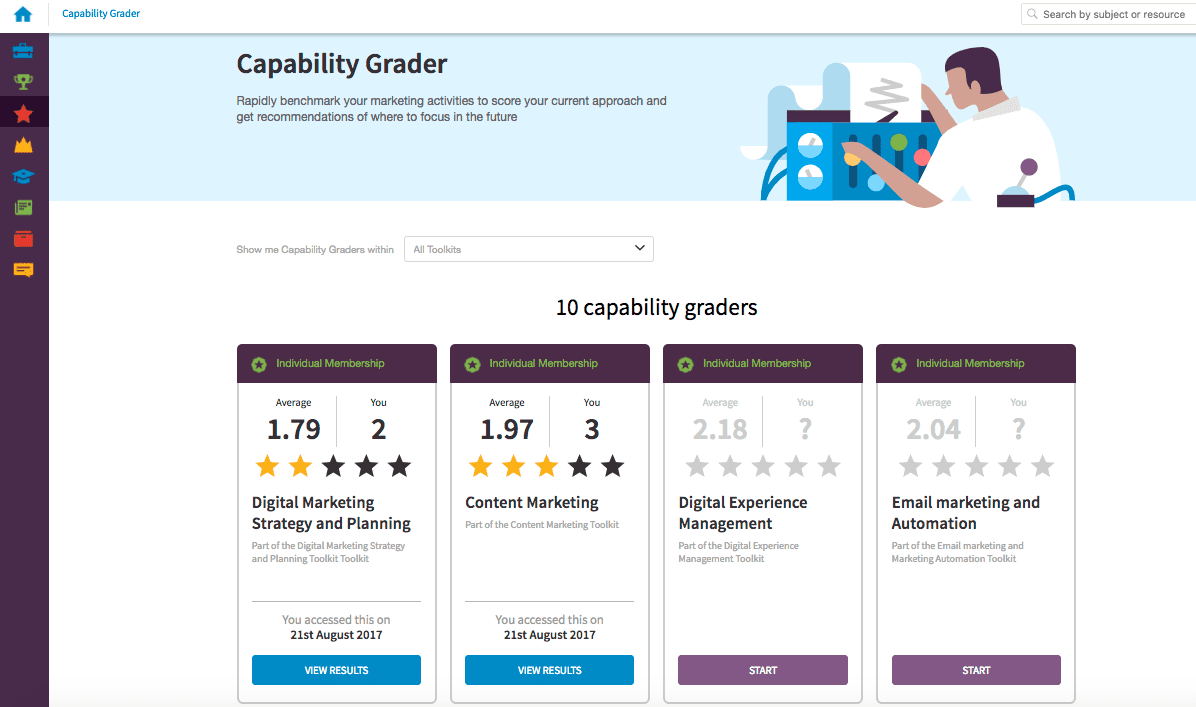
Task: Click the red calendar icon in the sidebar
Action: point(24,238)
